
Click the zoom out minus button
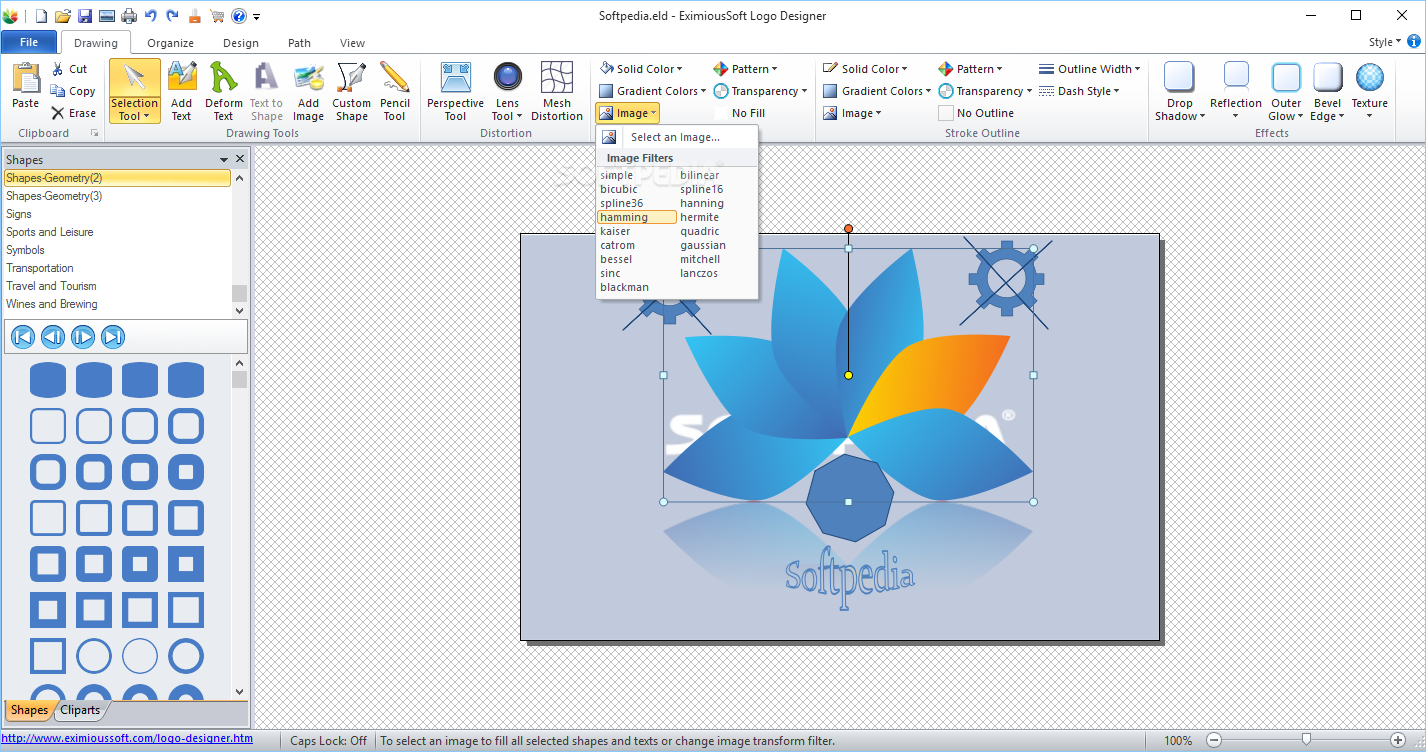[x=1214, y=741]
